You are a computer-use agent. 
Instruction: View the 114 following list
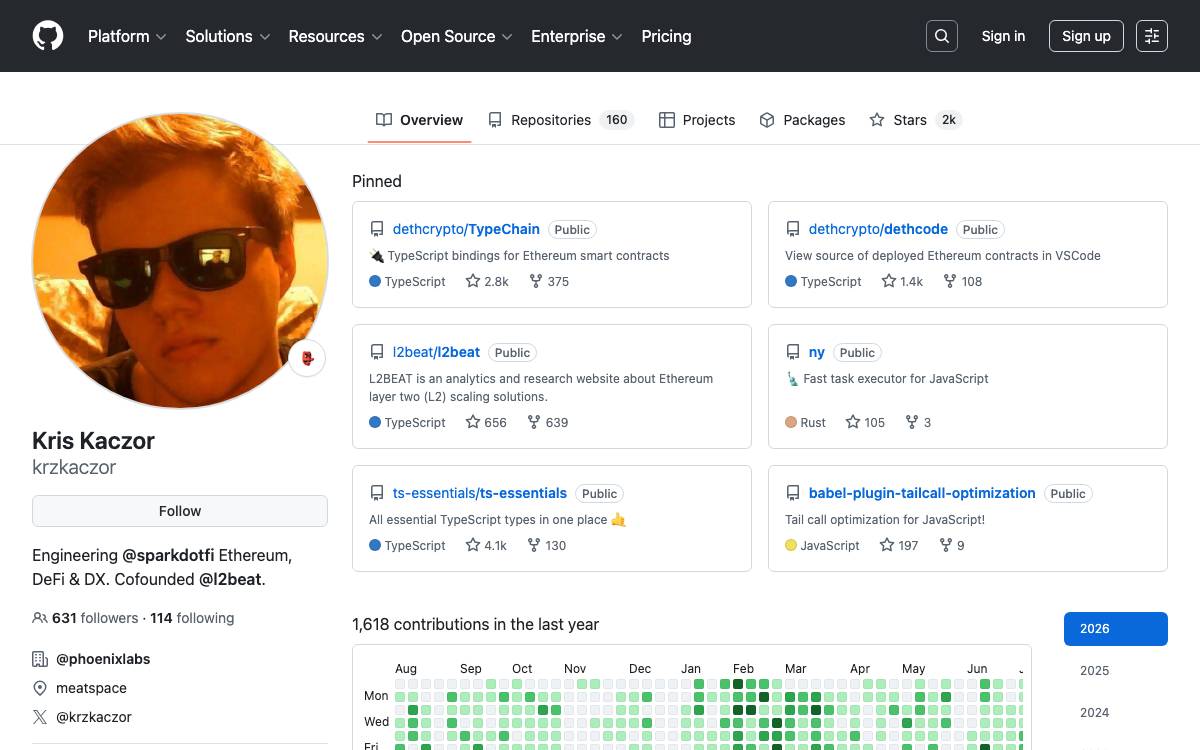[x=192, y=618]
